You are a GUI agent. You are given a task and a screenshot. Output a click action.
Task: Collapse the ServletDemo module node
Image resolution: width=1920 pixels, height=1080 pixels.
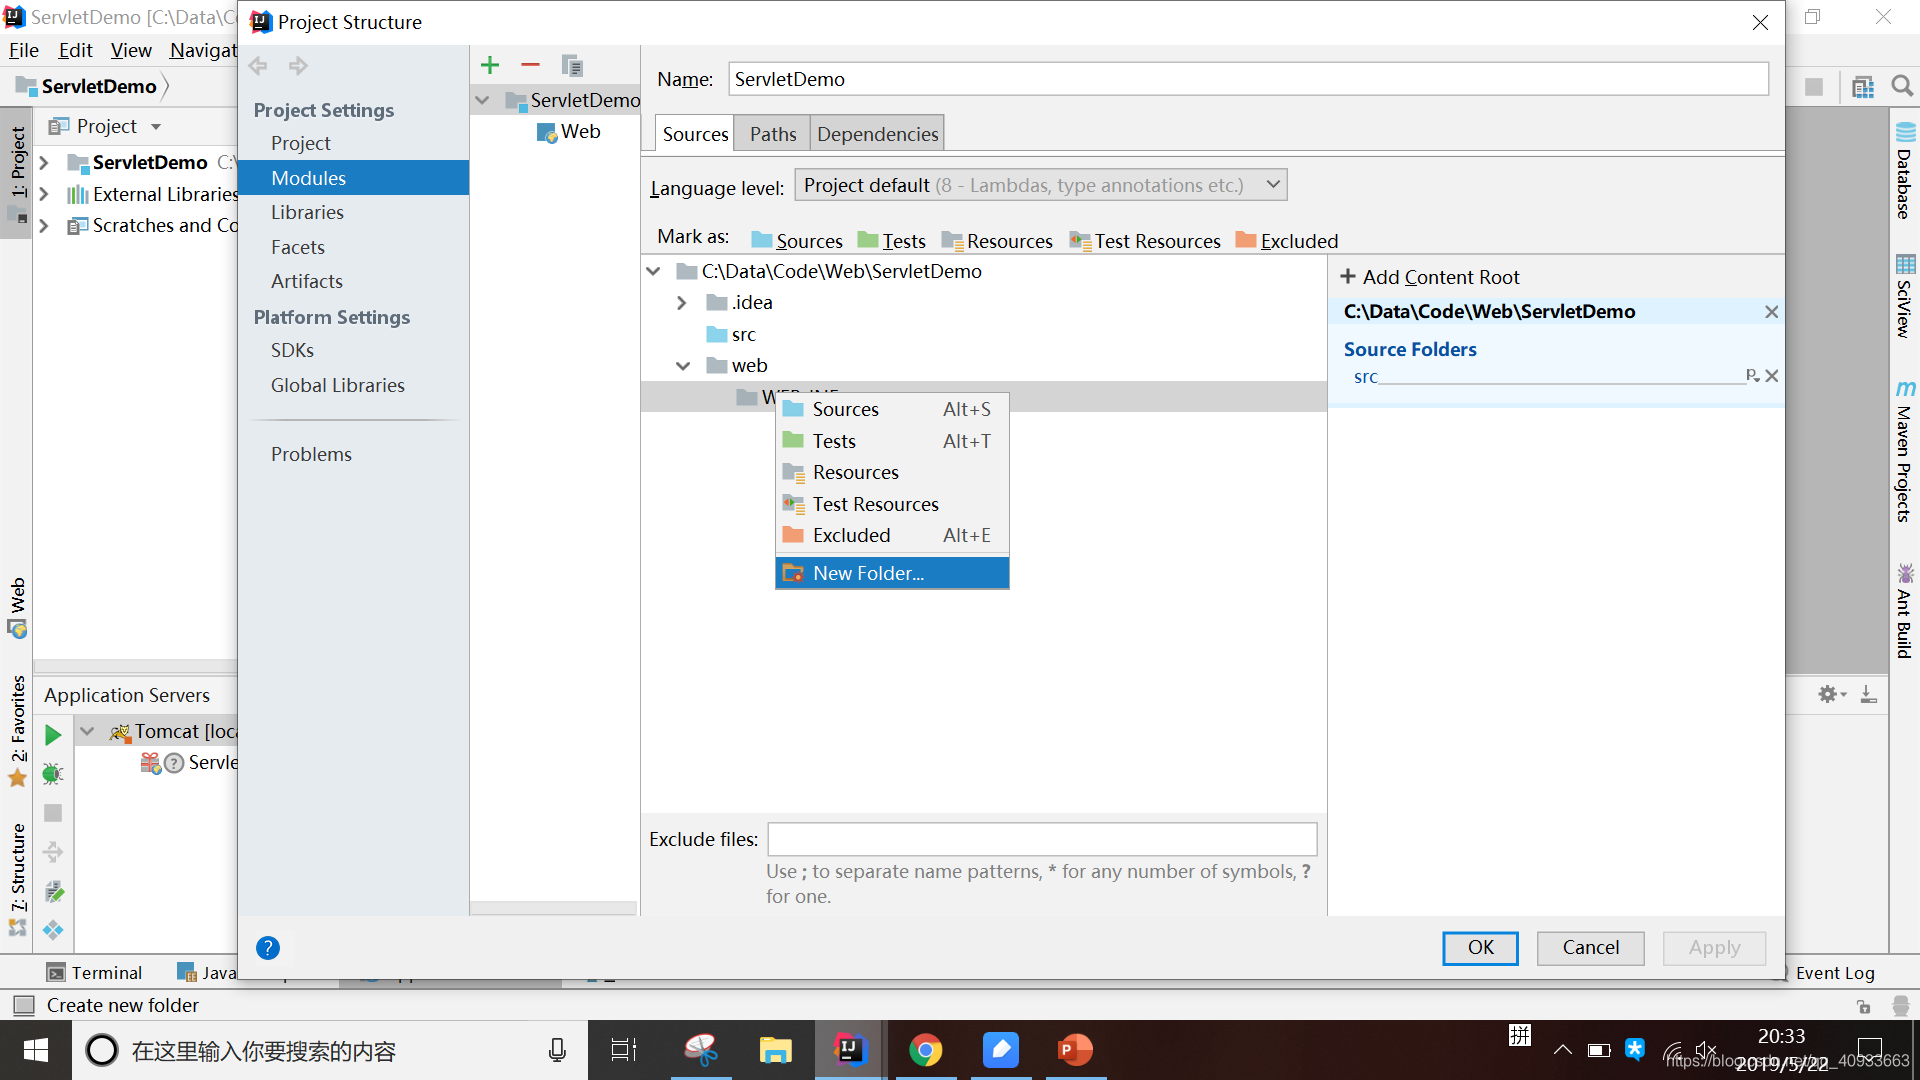[x=483, y=100]
